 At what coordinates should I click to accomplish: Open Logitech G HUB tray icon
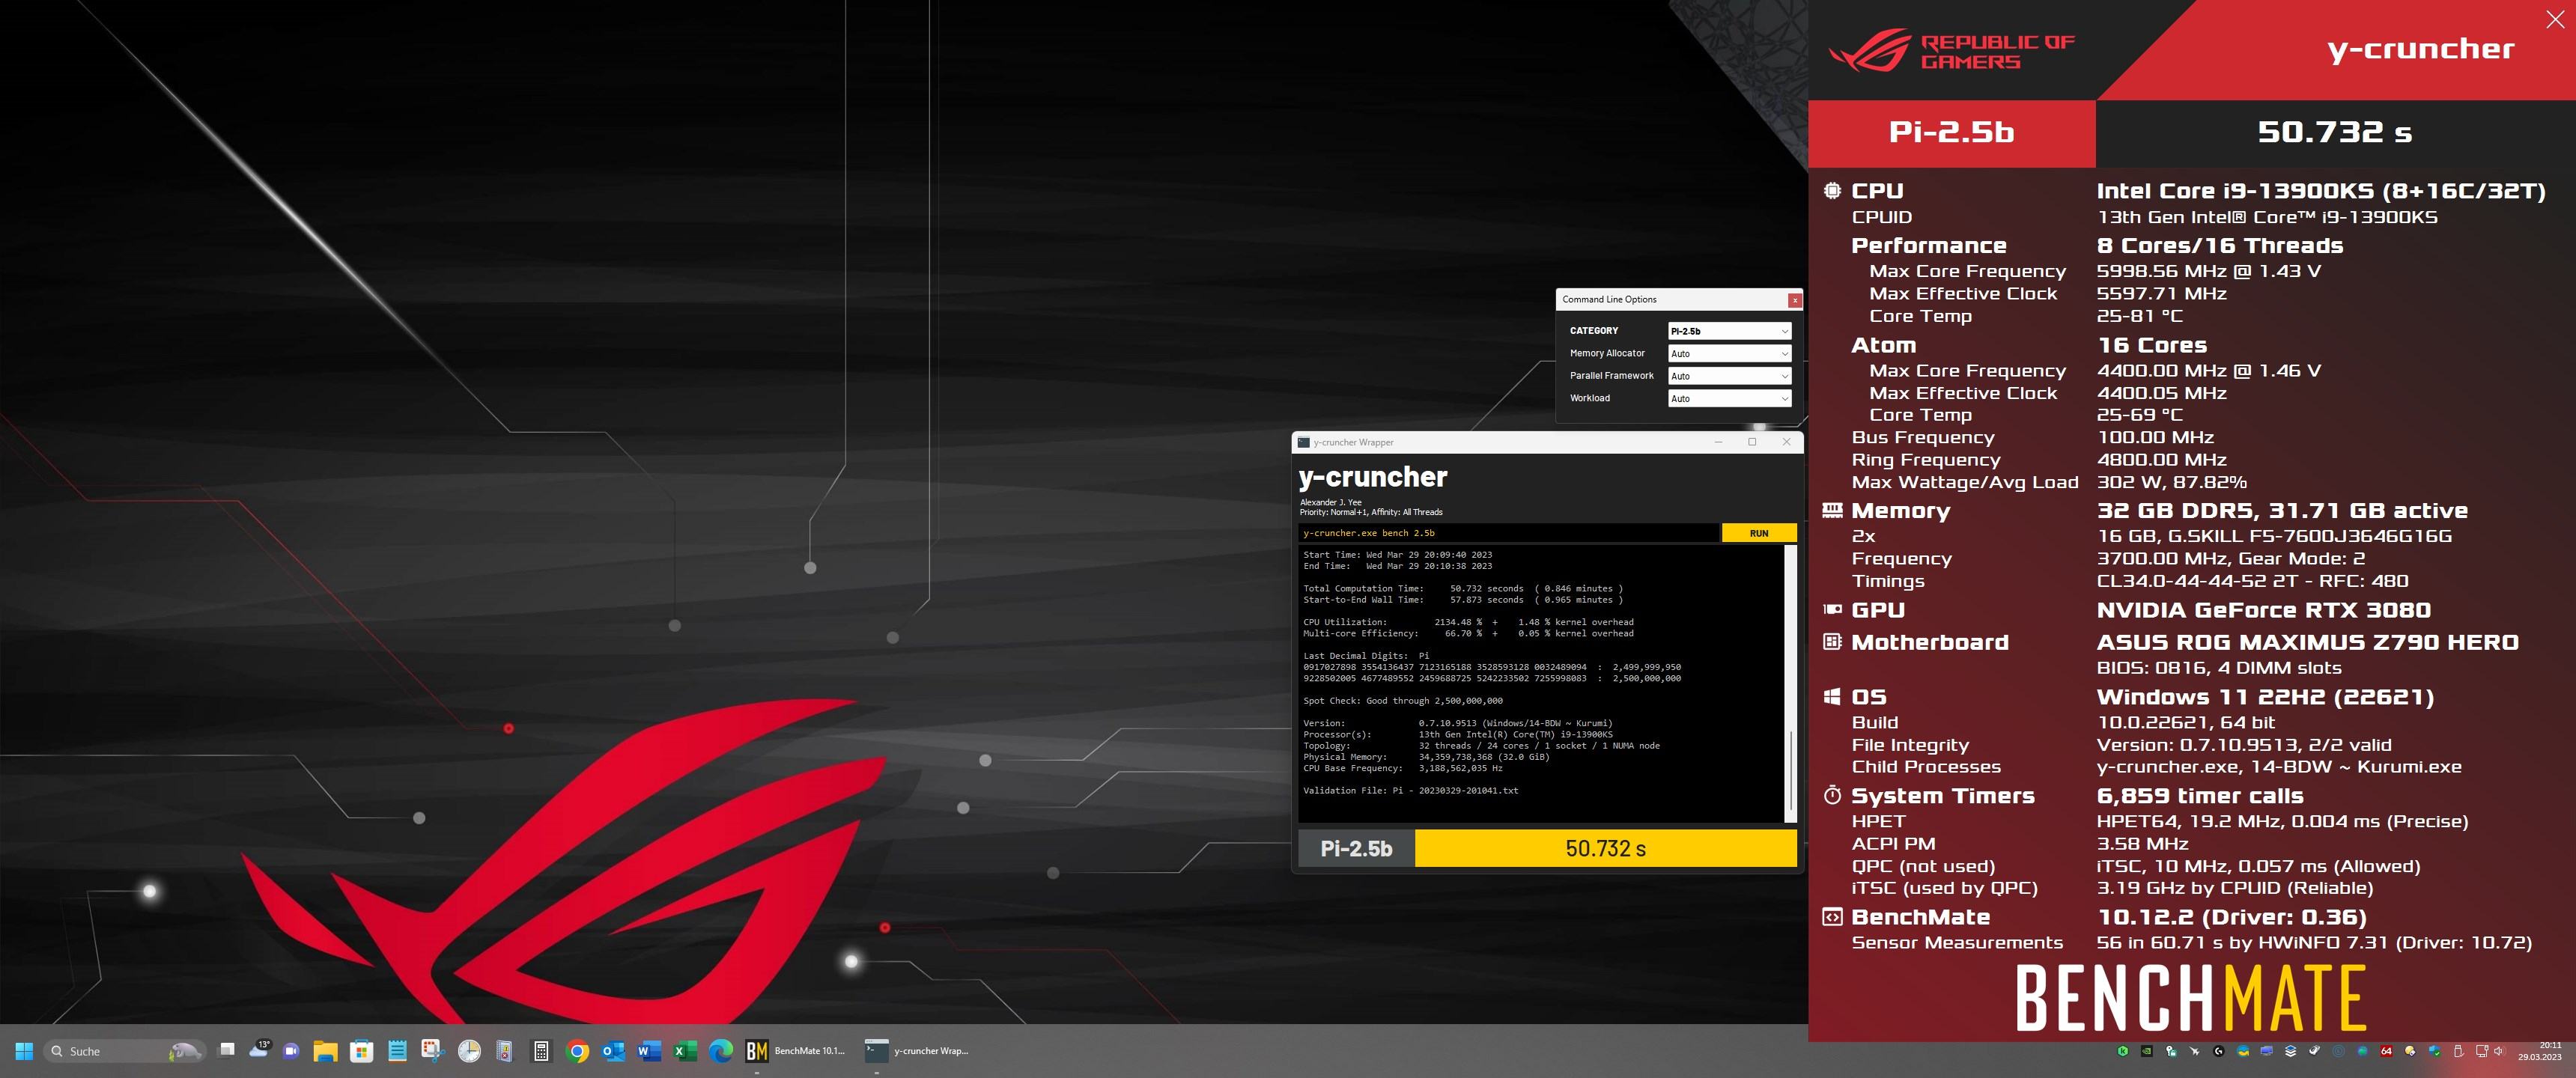click(x=2219, y=1051)
